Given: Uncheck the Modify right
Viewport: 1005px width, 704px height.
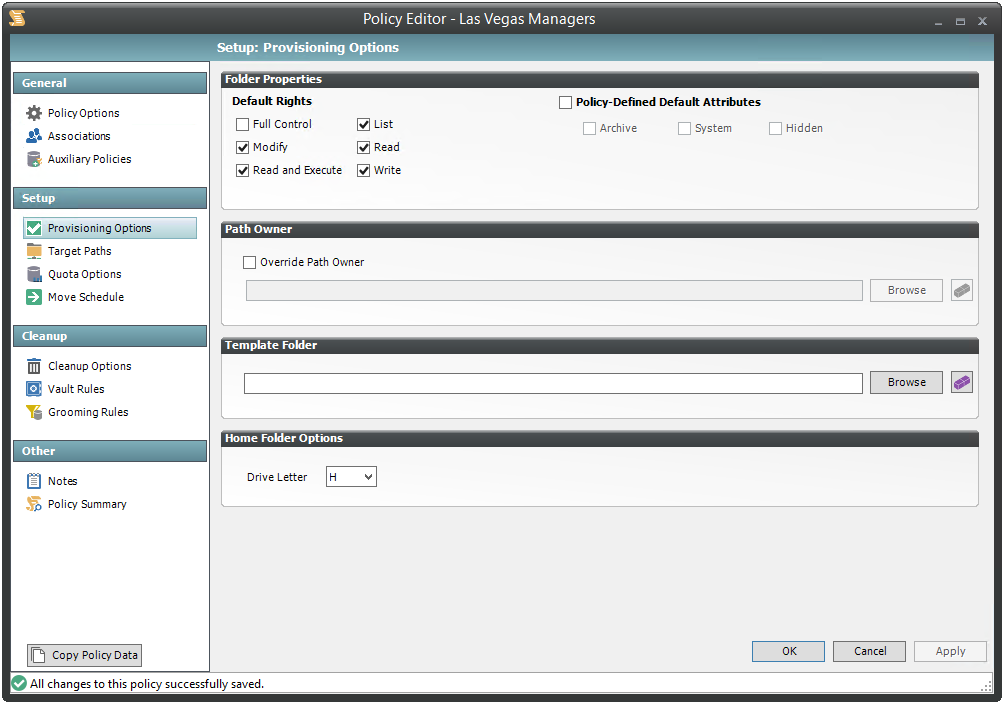Looking at the screenshot, I should (x=242, y=147).
